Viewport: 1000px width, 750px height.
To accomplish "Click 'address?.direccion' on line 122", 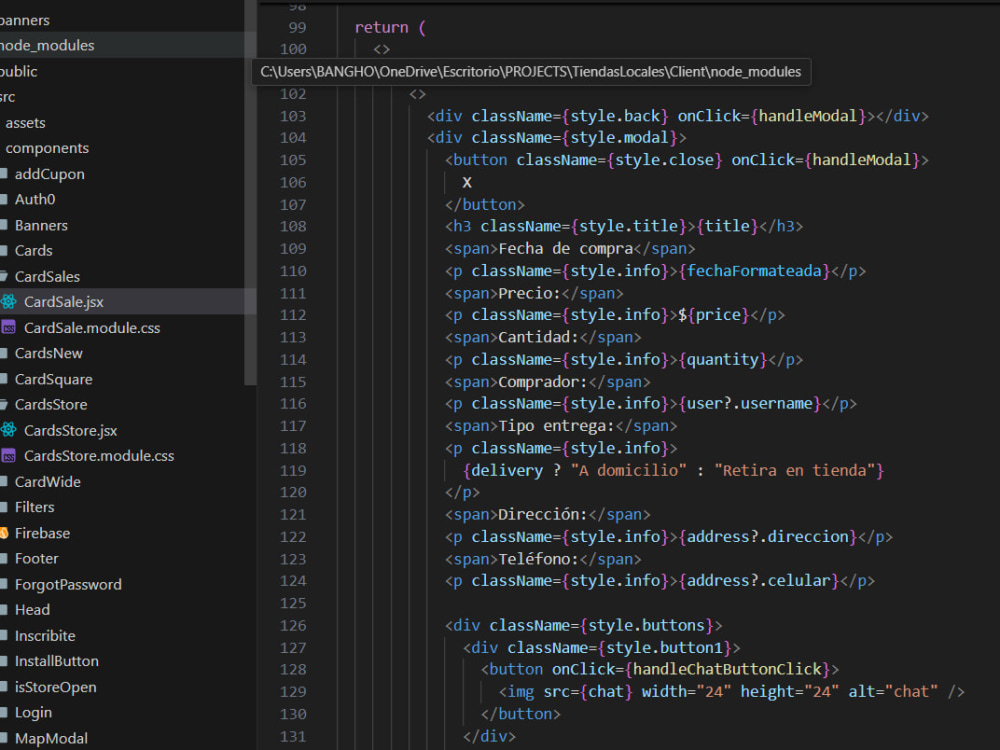I will pyautogui.click(x=767, y=537).
